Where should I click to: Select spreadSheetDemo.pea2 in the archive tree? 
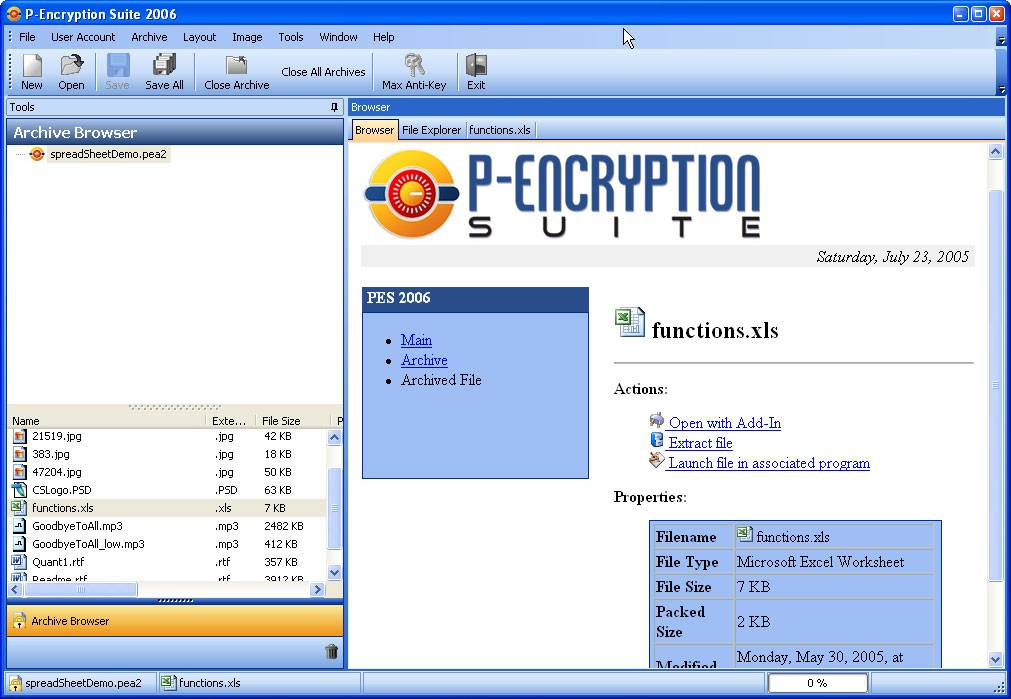(108, 154)
